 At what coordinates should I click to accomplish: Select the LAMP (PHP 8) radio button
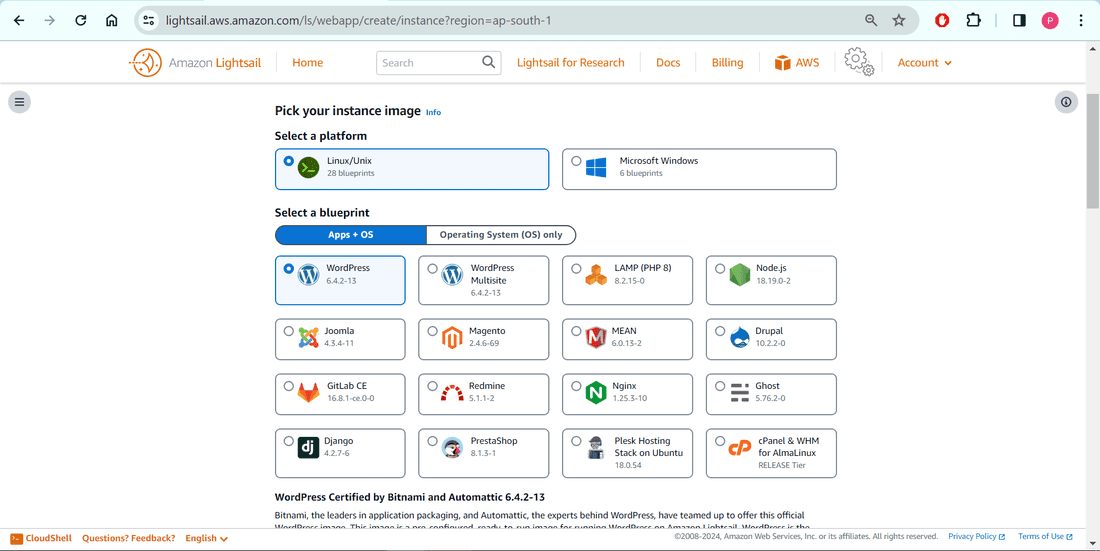(576, 269)
